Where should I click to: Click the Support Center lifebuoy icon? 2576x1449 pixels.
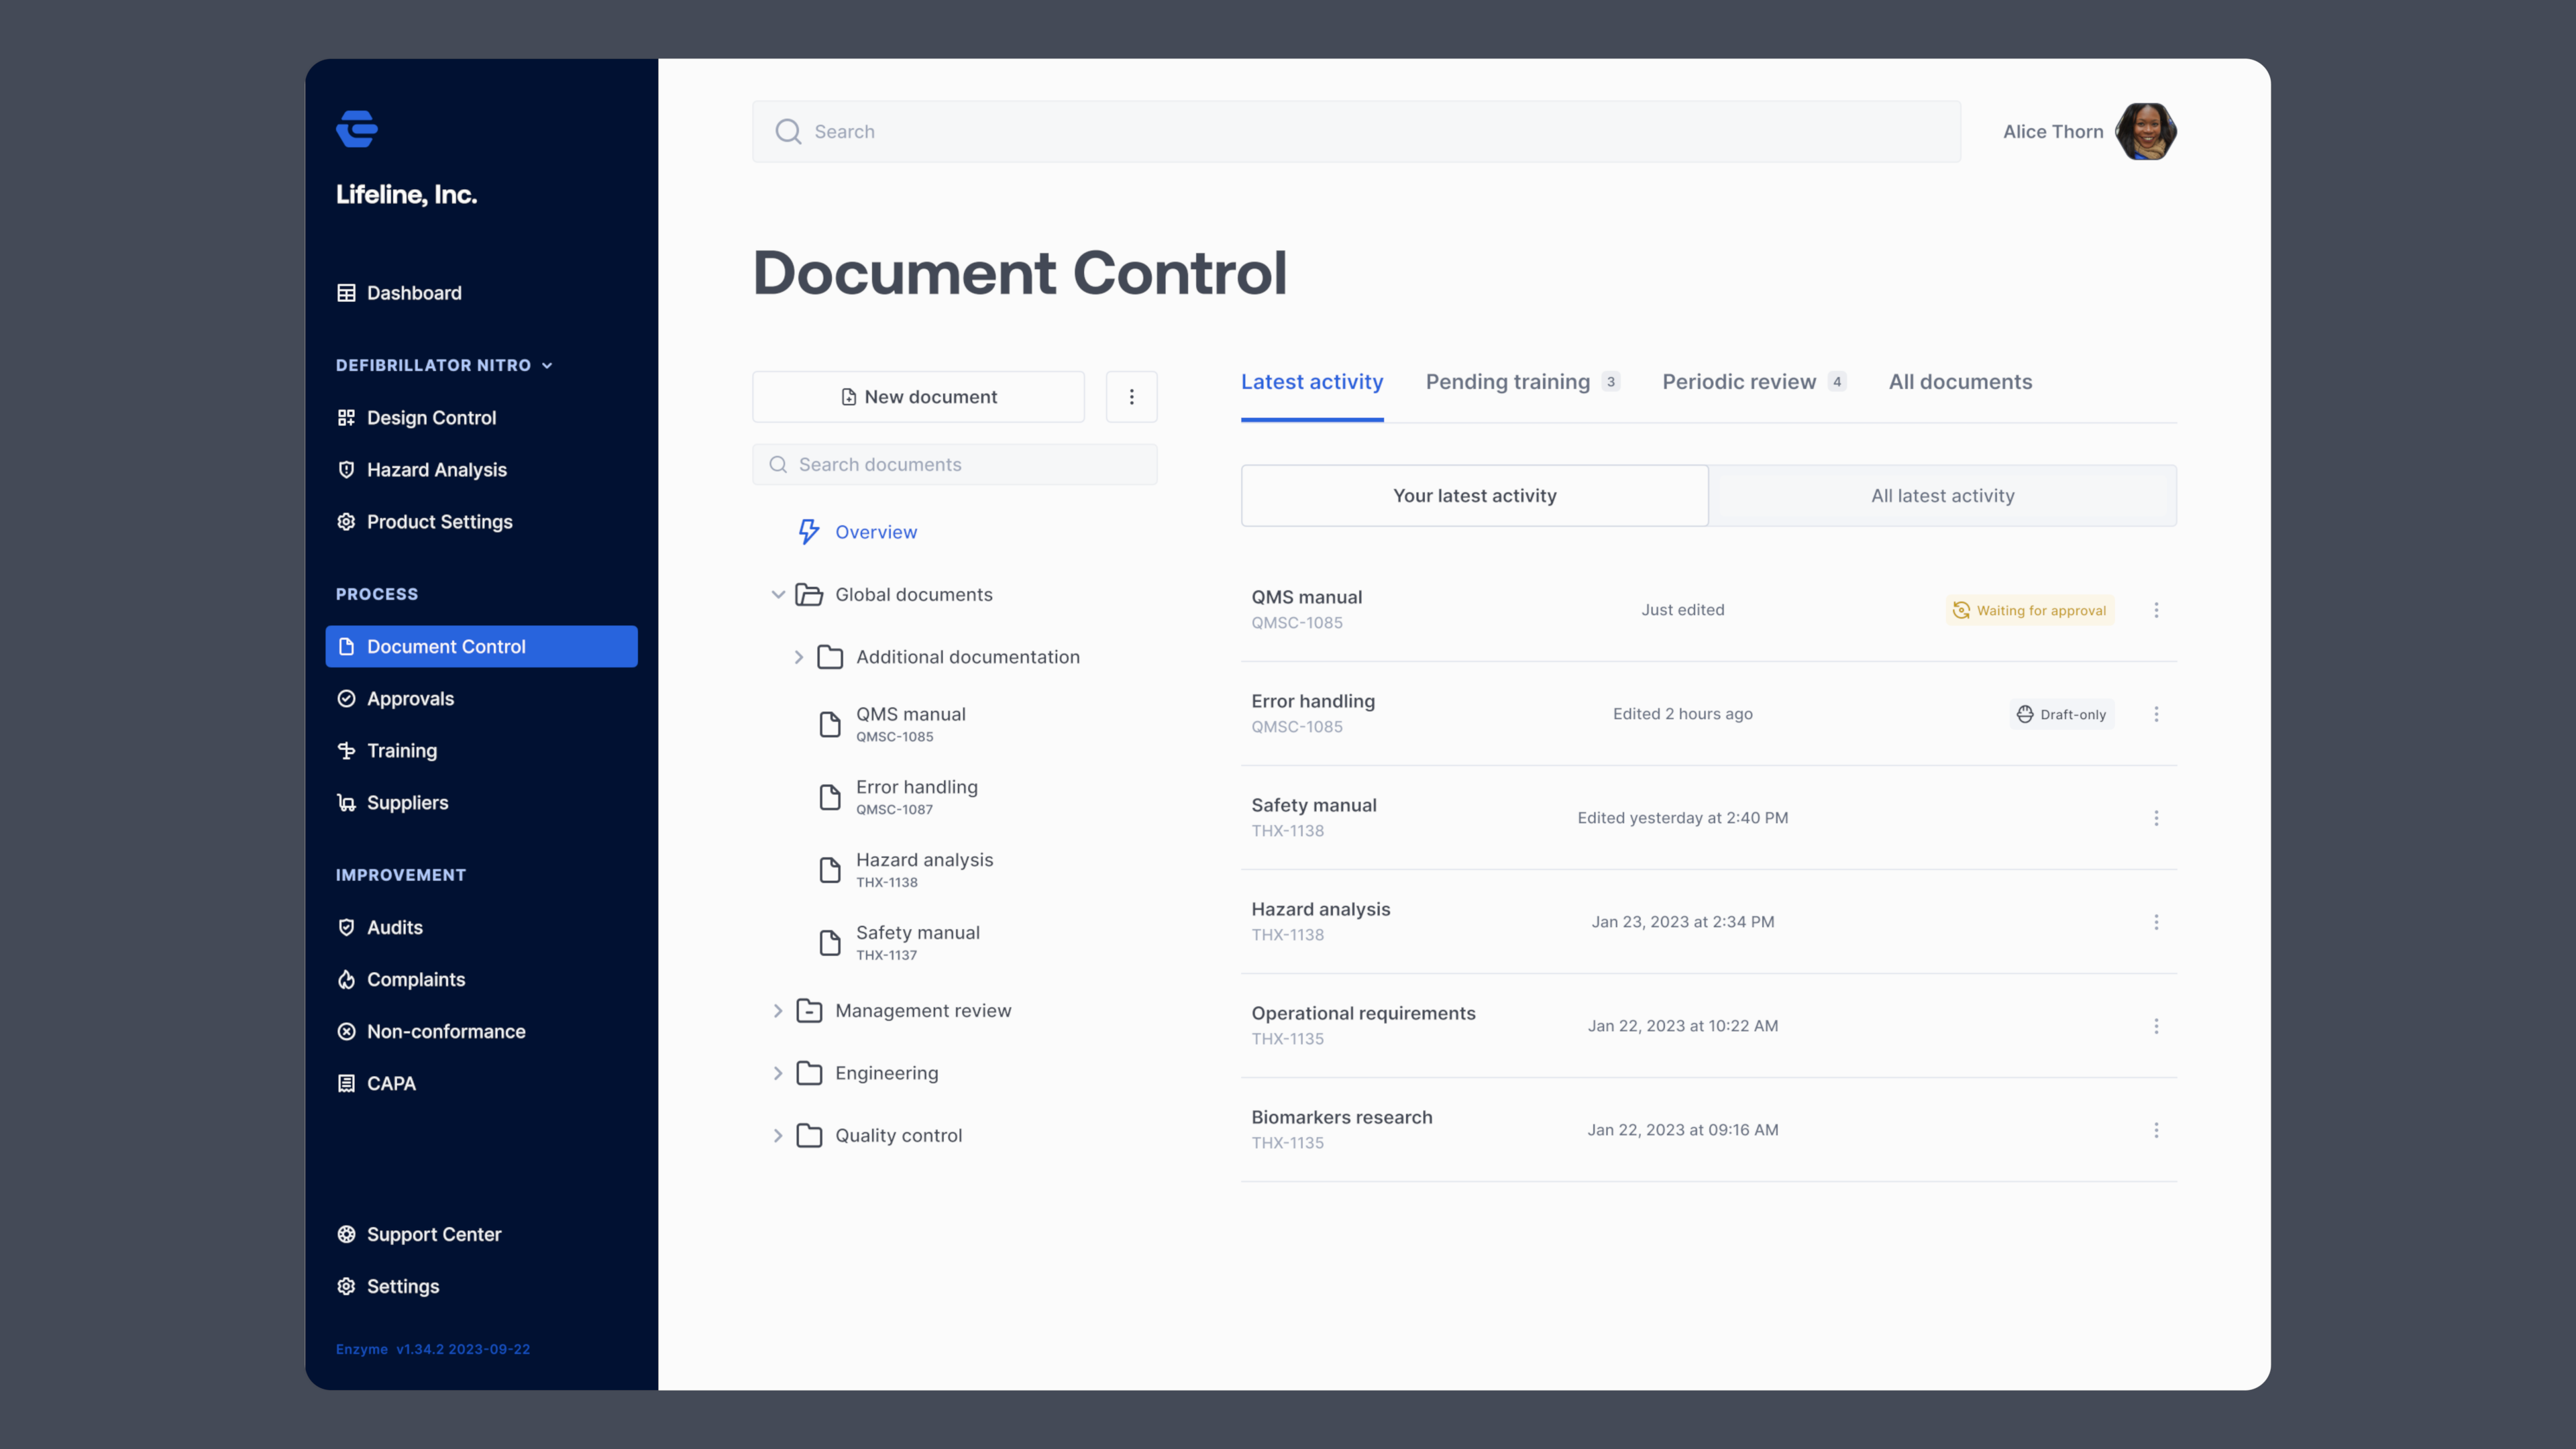pos(346,1235)
